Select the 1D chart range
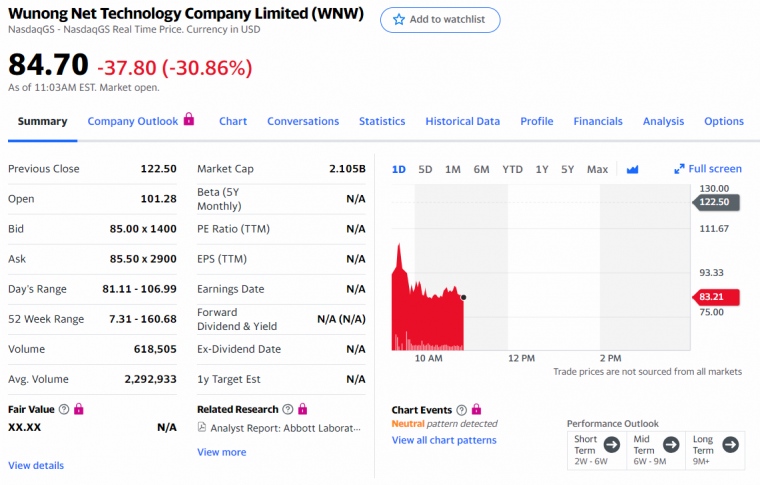This screenshot has height=485, width=760. [x=398, y=169]
